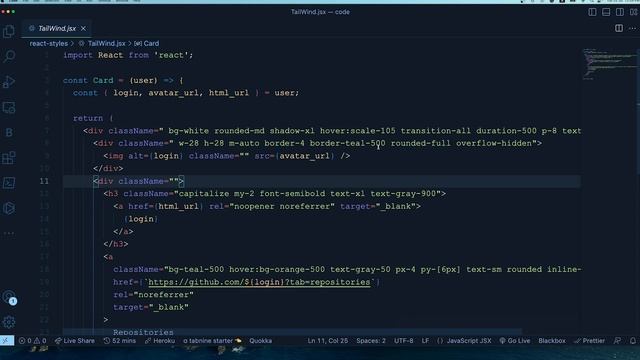The height and width of the screenshot is (360, 640).
Task: Toggle secondary side bar layout button
Action: [x=620, y=12]
